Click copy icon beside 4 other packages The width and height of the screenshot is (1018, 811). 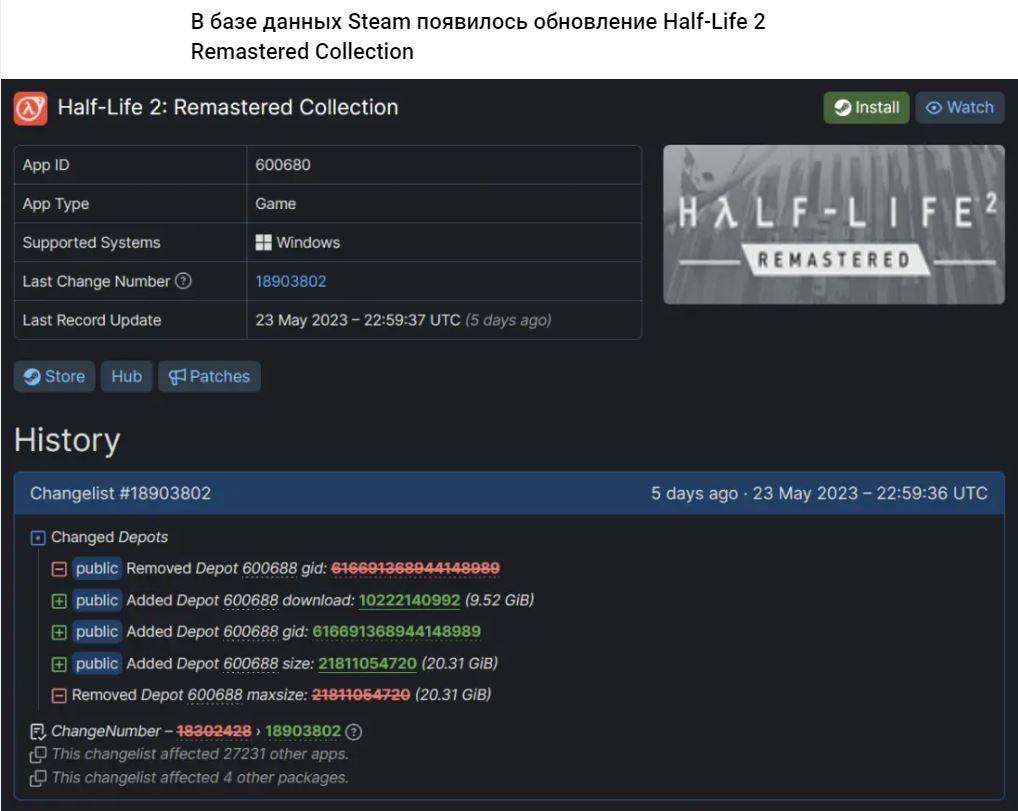click(38, 778)
